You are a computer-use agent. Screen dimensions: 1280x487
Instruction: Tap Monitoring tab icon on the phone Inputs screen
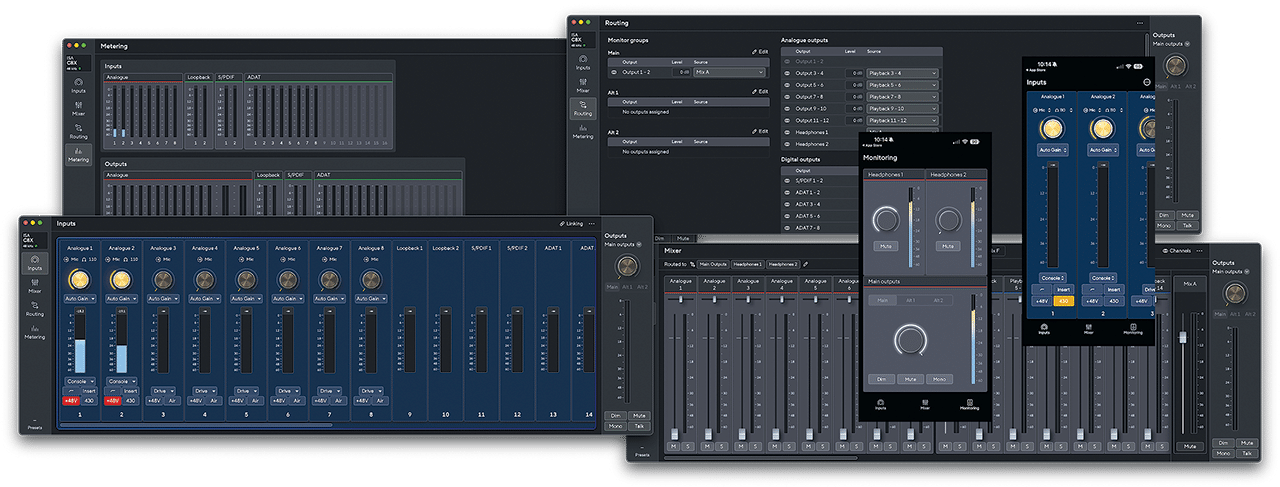pyautogui.click(x=1131, y=329)
